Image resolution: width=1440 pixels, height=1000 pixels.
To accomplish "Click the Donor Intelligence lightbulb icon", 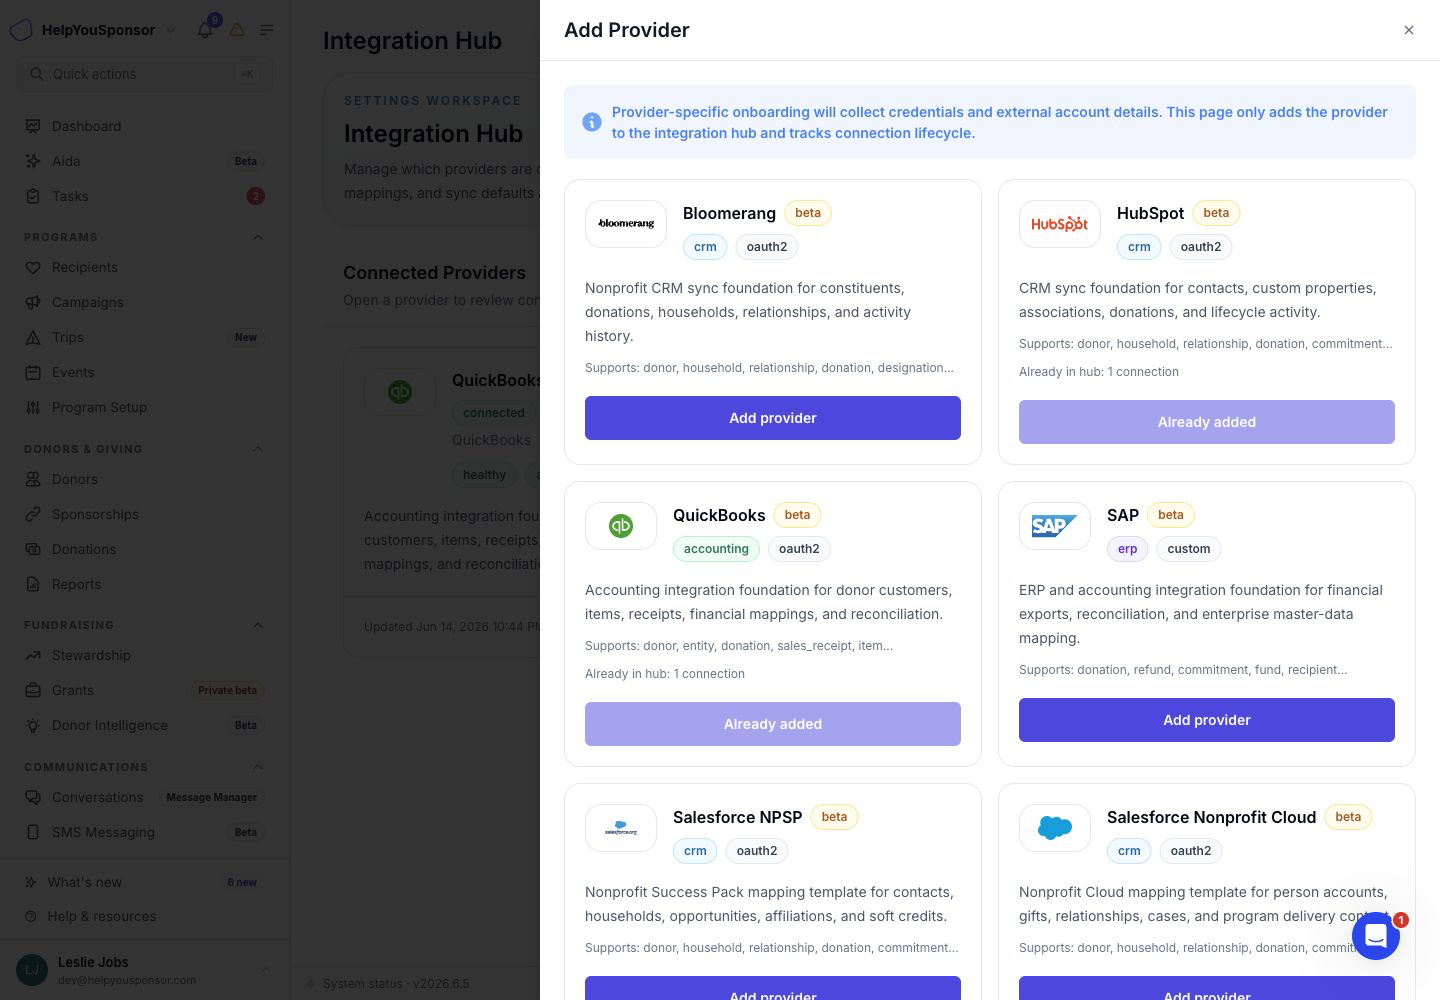I will click(33, 725).
